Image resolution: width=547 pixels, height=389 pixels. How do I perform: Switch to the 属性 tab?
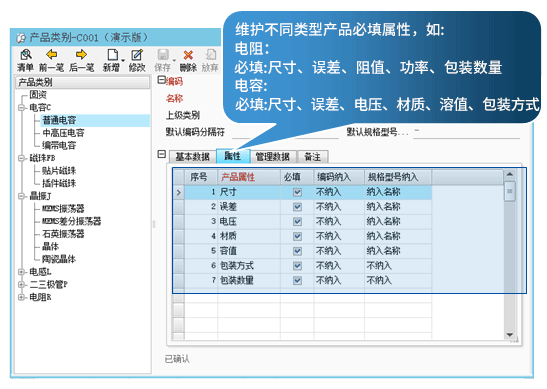pyautogui.click(x=233, y=156)
